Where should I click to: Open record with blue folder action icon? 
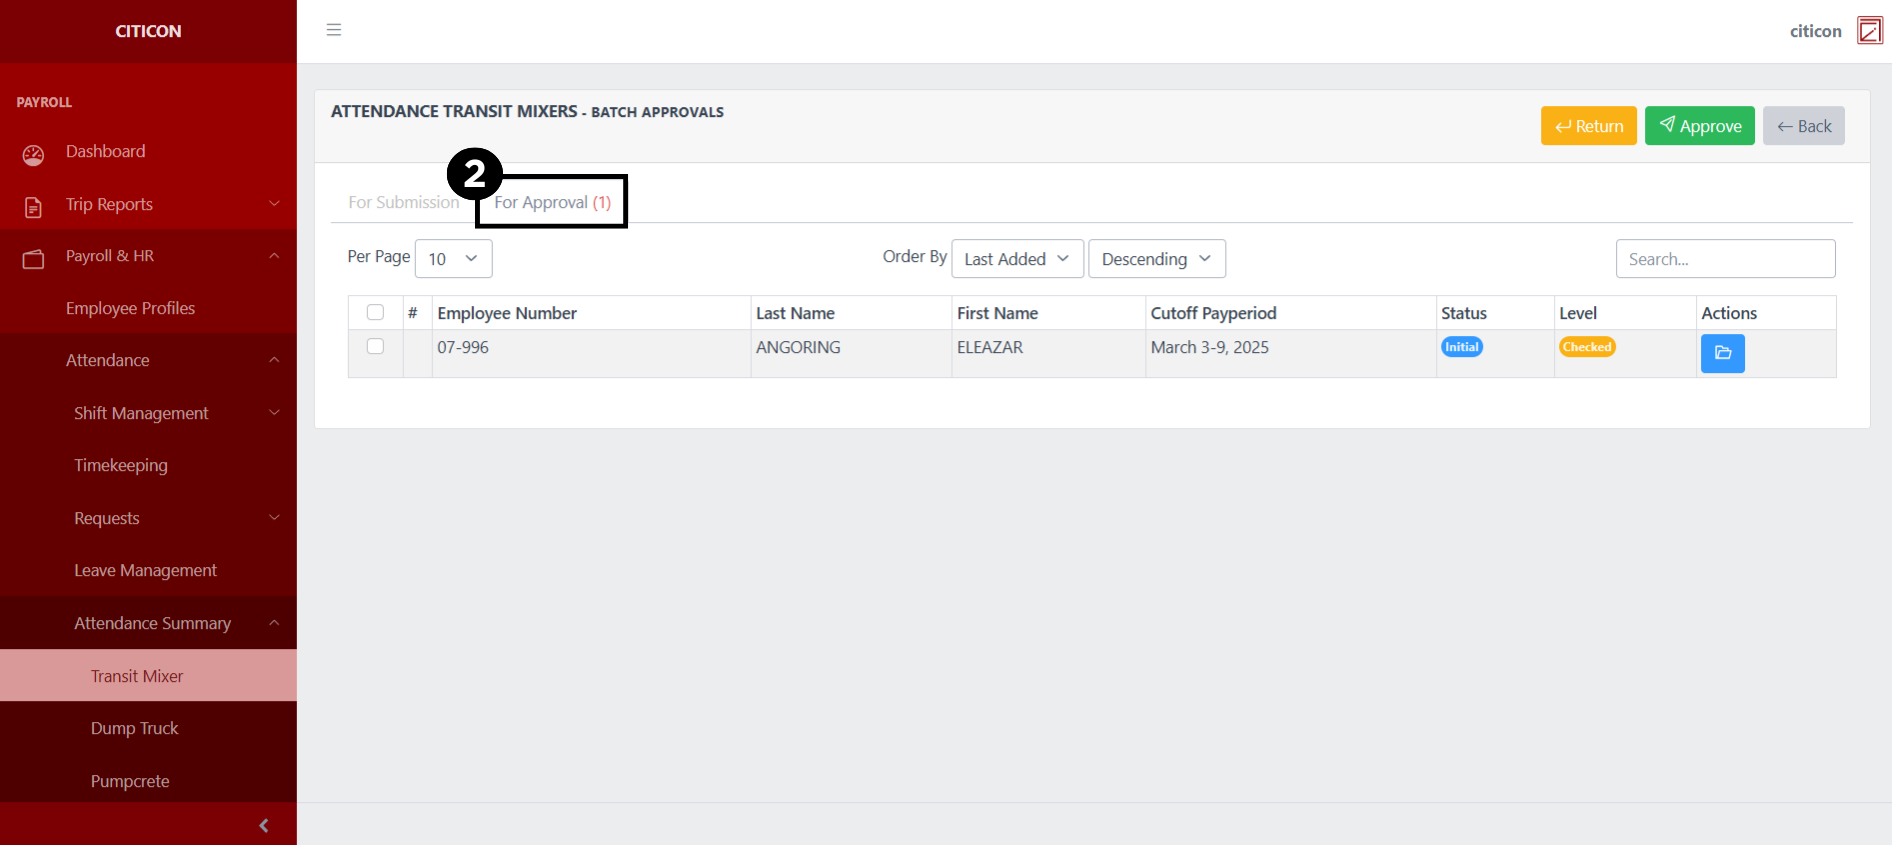[1722, 353]
